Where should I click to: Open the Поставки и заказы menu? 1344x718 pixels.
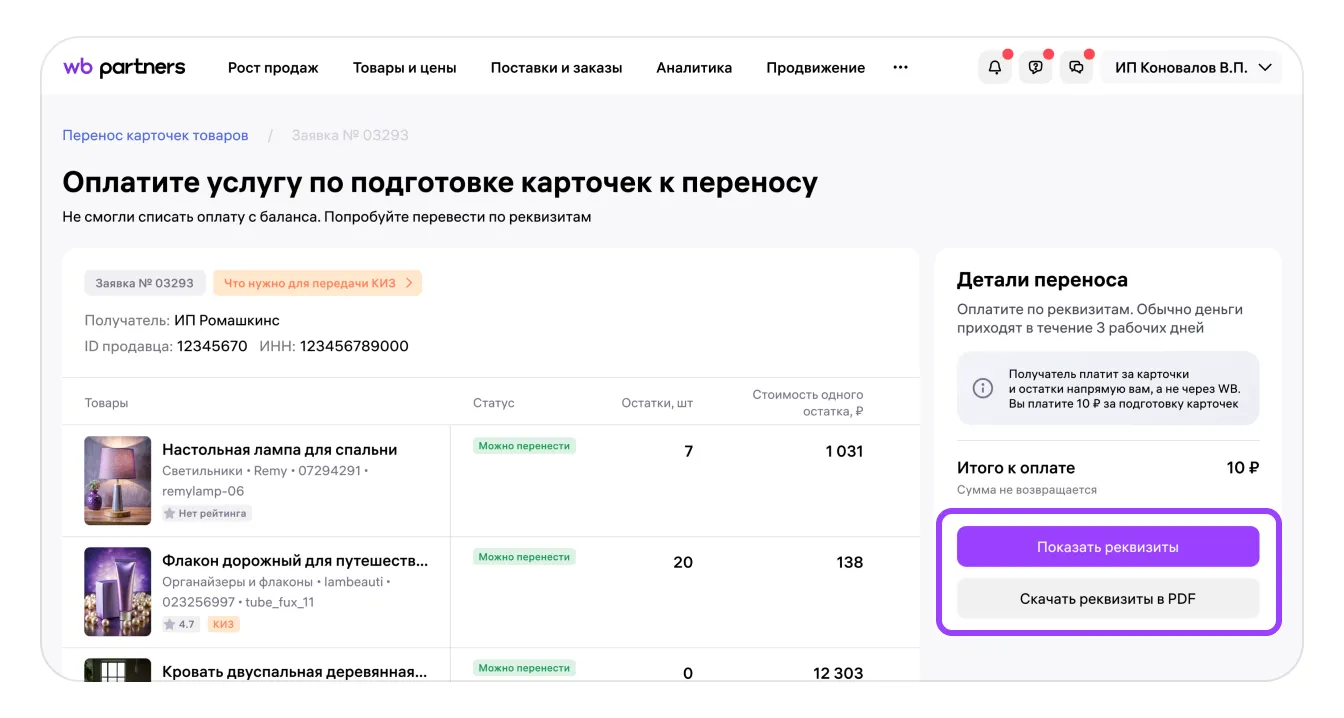tap(556, 68)
